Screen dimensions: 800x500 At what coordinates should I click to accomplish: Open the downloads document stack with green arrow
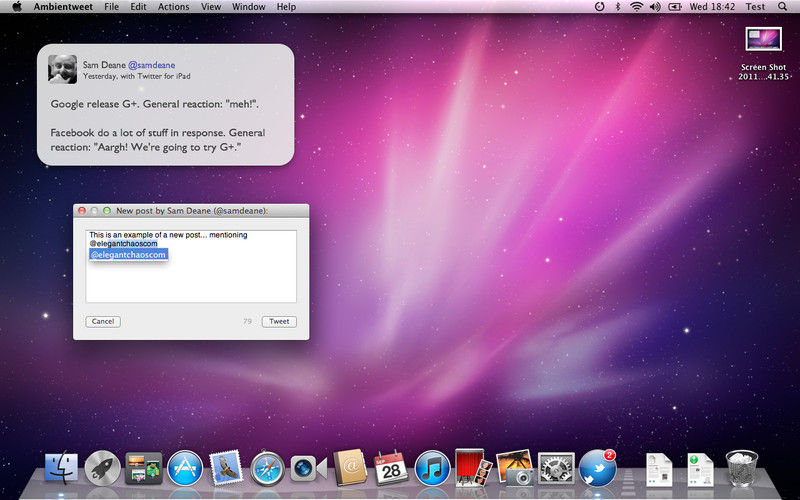click(x=700, y=469)
